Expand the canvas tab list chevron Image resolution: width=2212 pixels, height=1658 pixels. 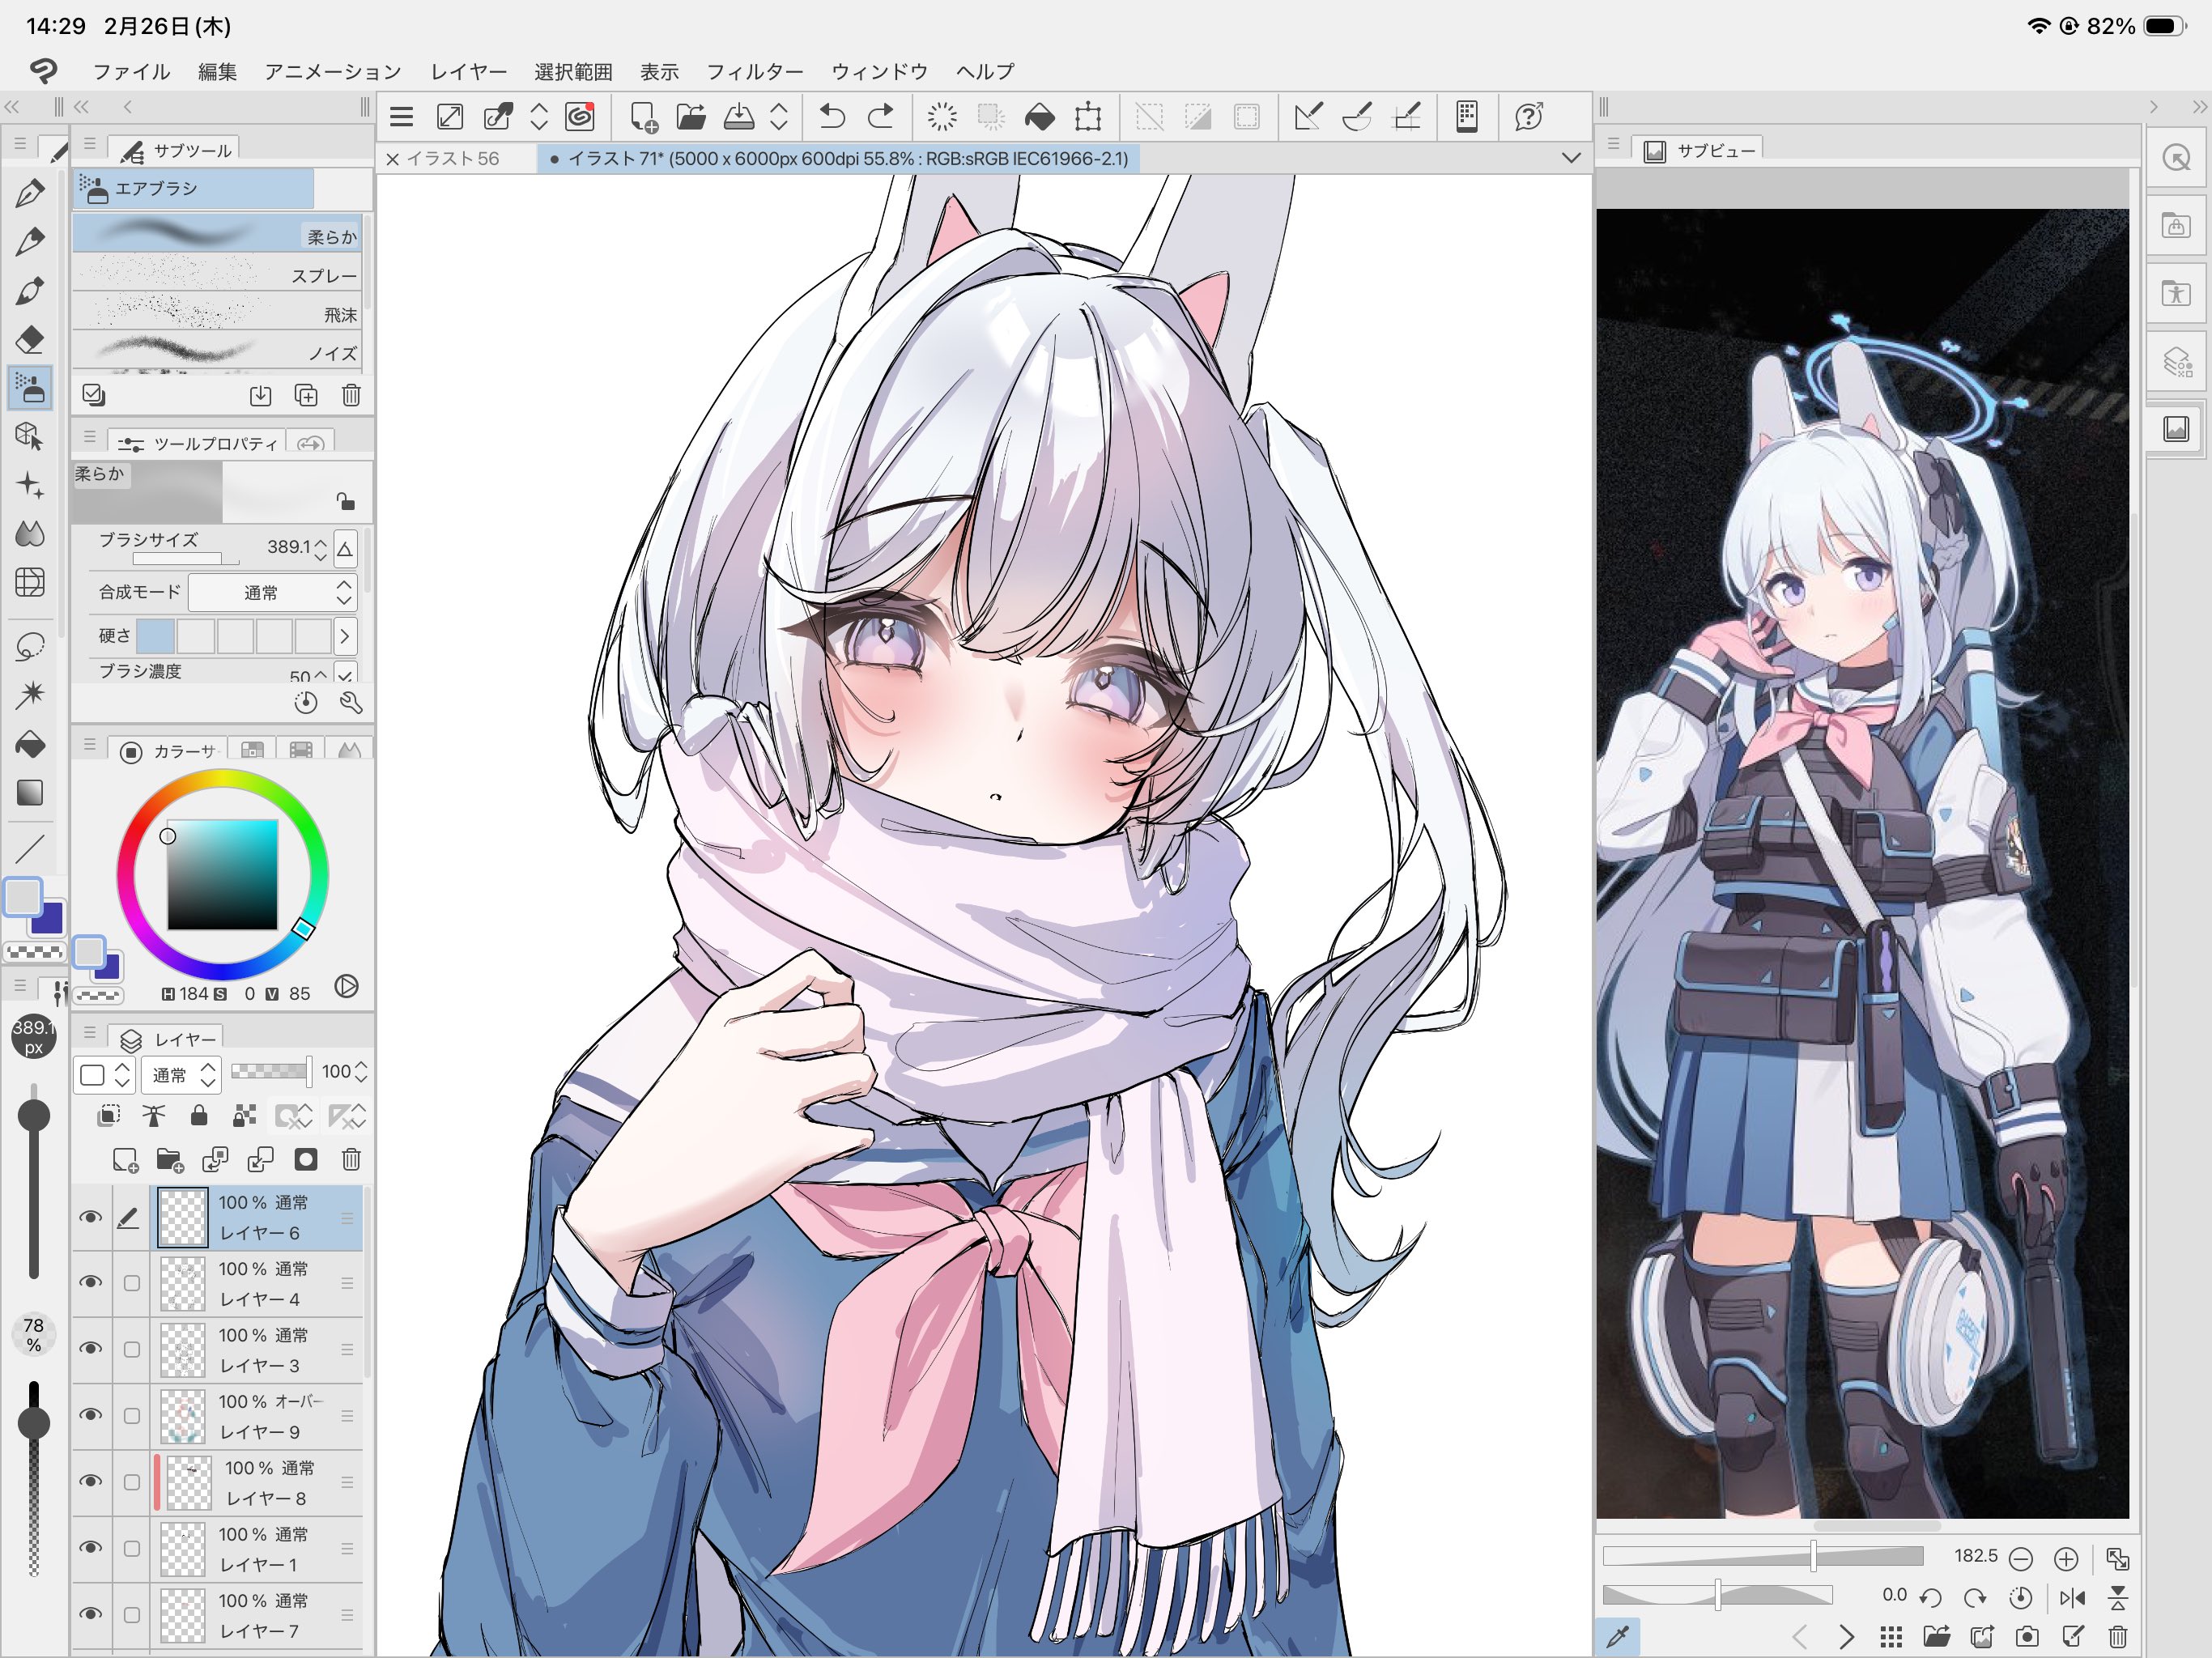1571,158
